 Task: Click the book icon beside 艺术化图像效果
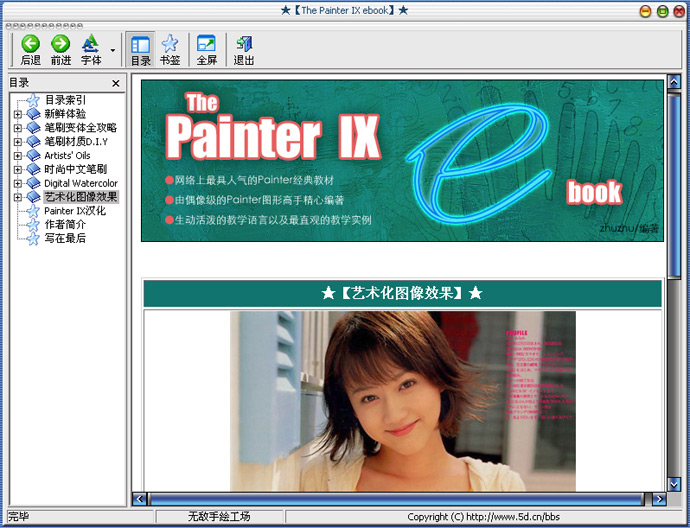tap(33, 197)
